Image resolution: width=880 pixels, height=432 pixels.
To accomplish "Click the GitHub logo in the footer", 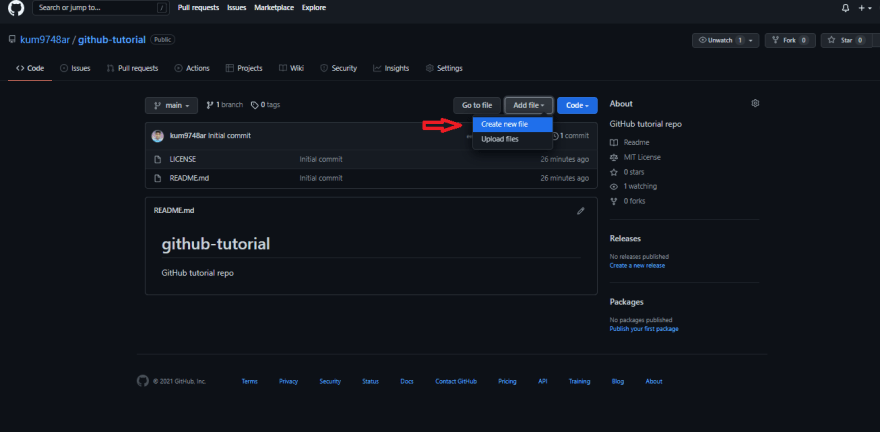I will click(x=143, y=381).
